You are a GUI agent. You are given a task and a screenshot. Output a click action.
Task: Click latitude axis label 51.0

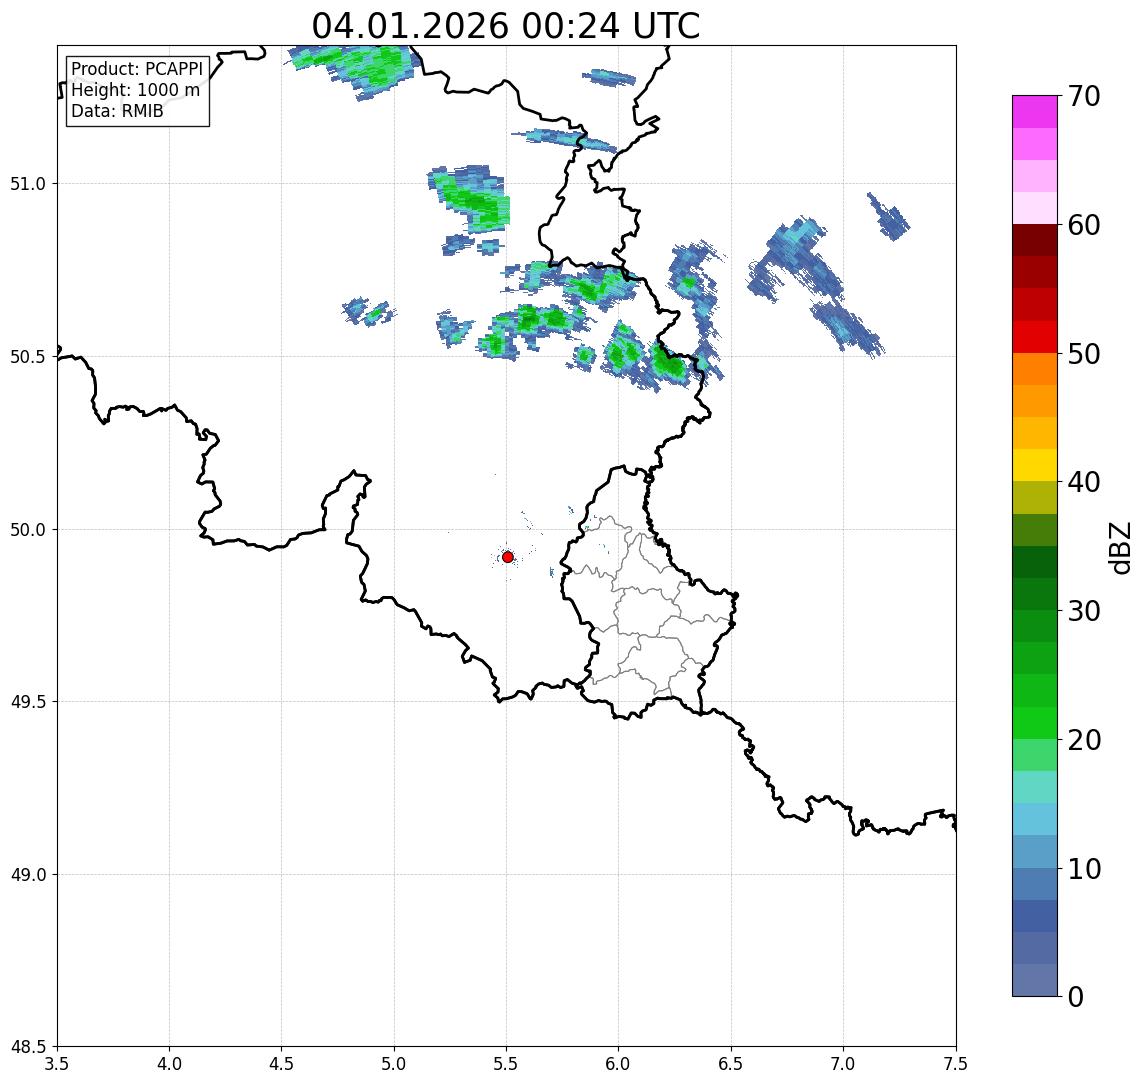[28, 184]
